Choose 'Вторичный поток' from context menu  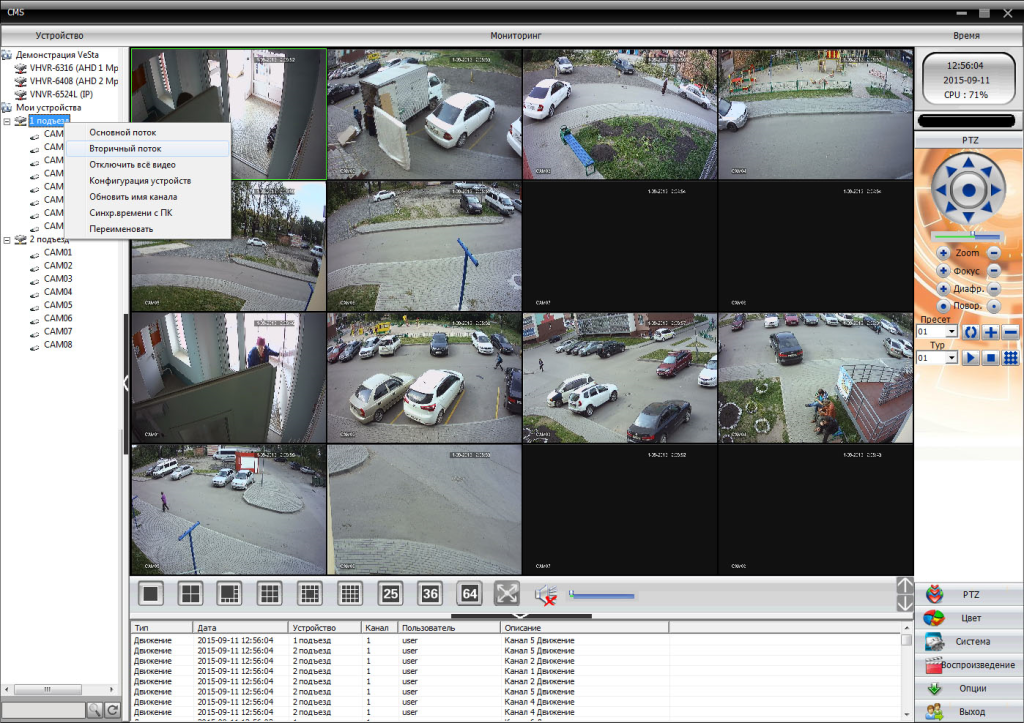coord(125,148)
